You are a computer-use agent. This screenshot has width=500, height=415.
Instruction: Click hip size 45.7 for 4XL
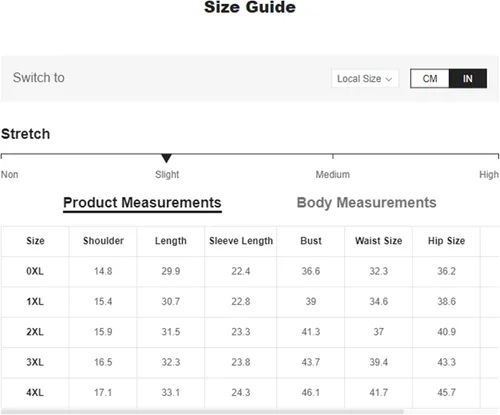[446, 392]
